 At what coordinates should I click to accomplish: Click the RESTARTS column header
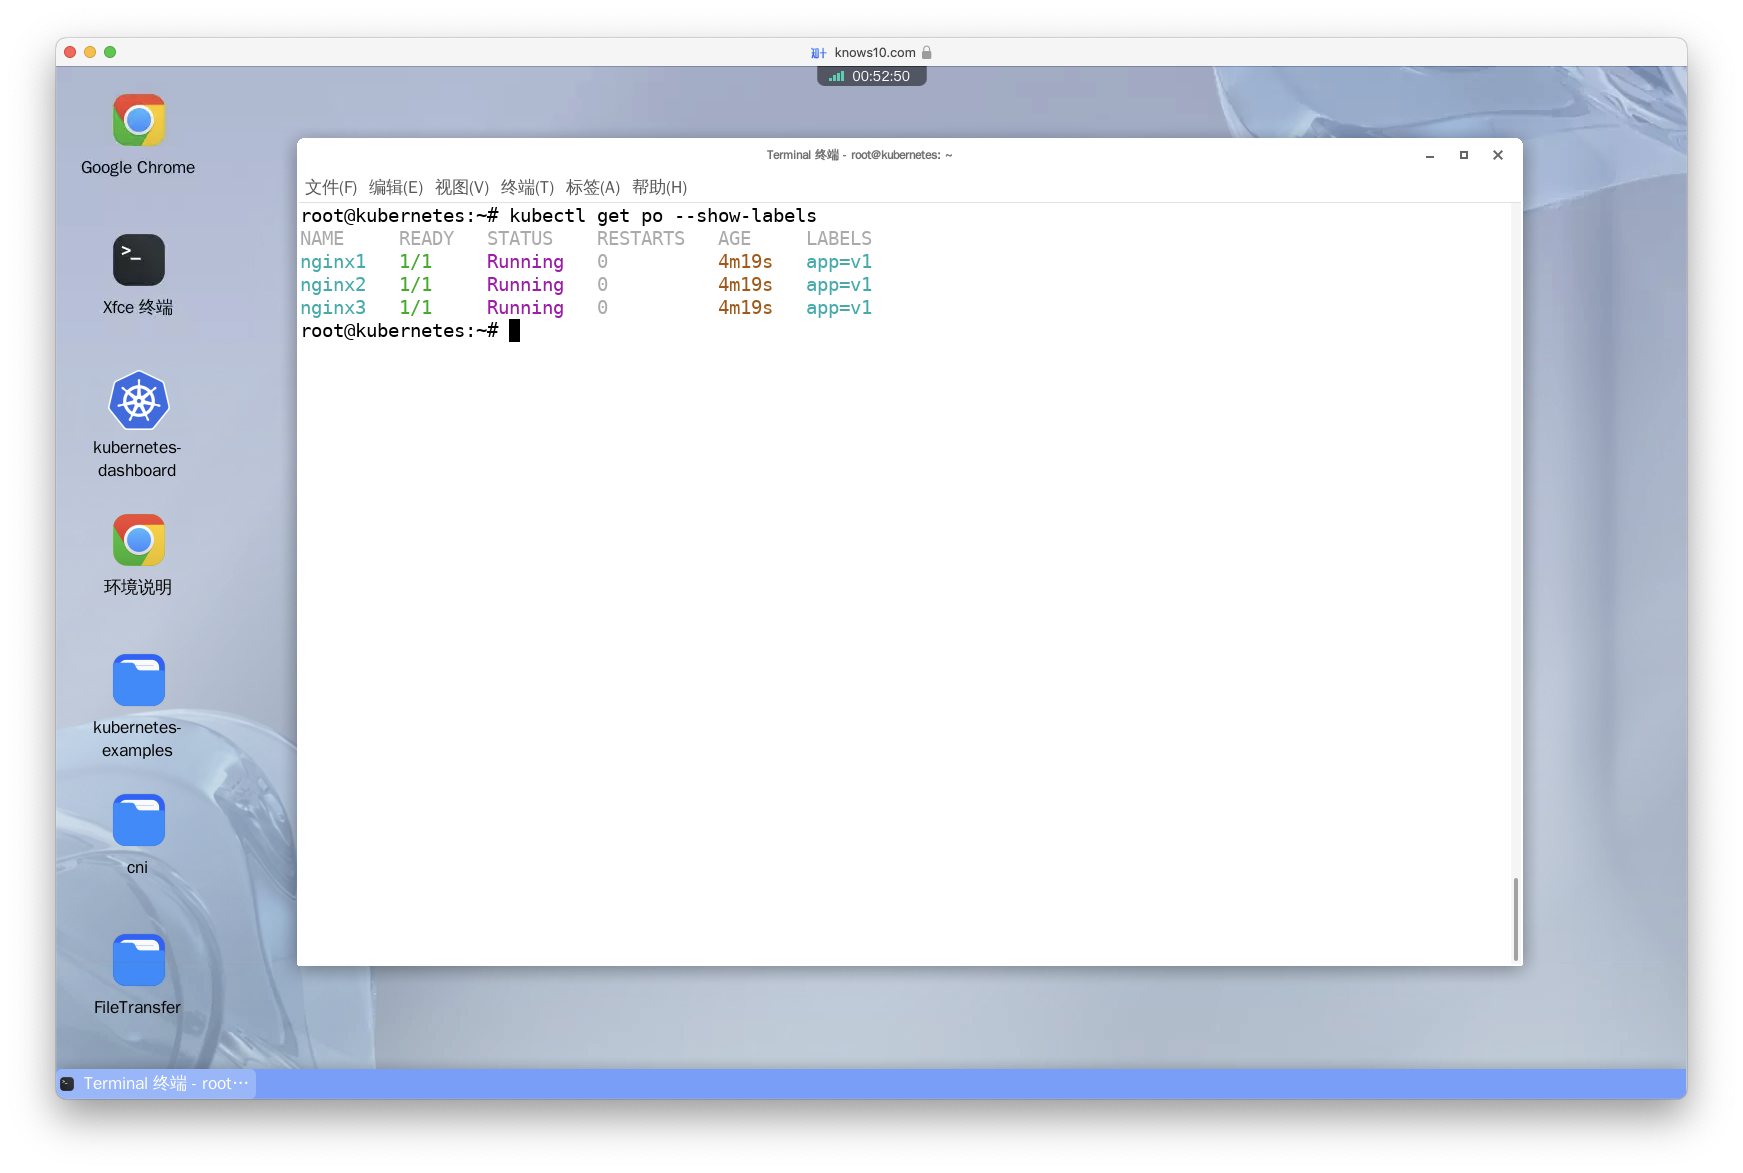641,239
